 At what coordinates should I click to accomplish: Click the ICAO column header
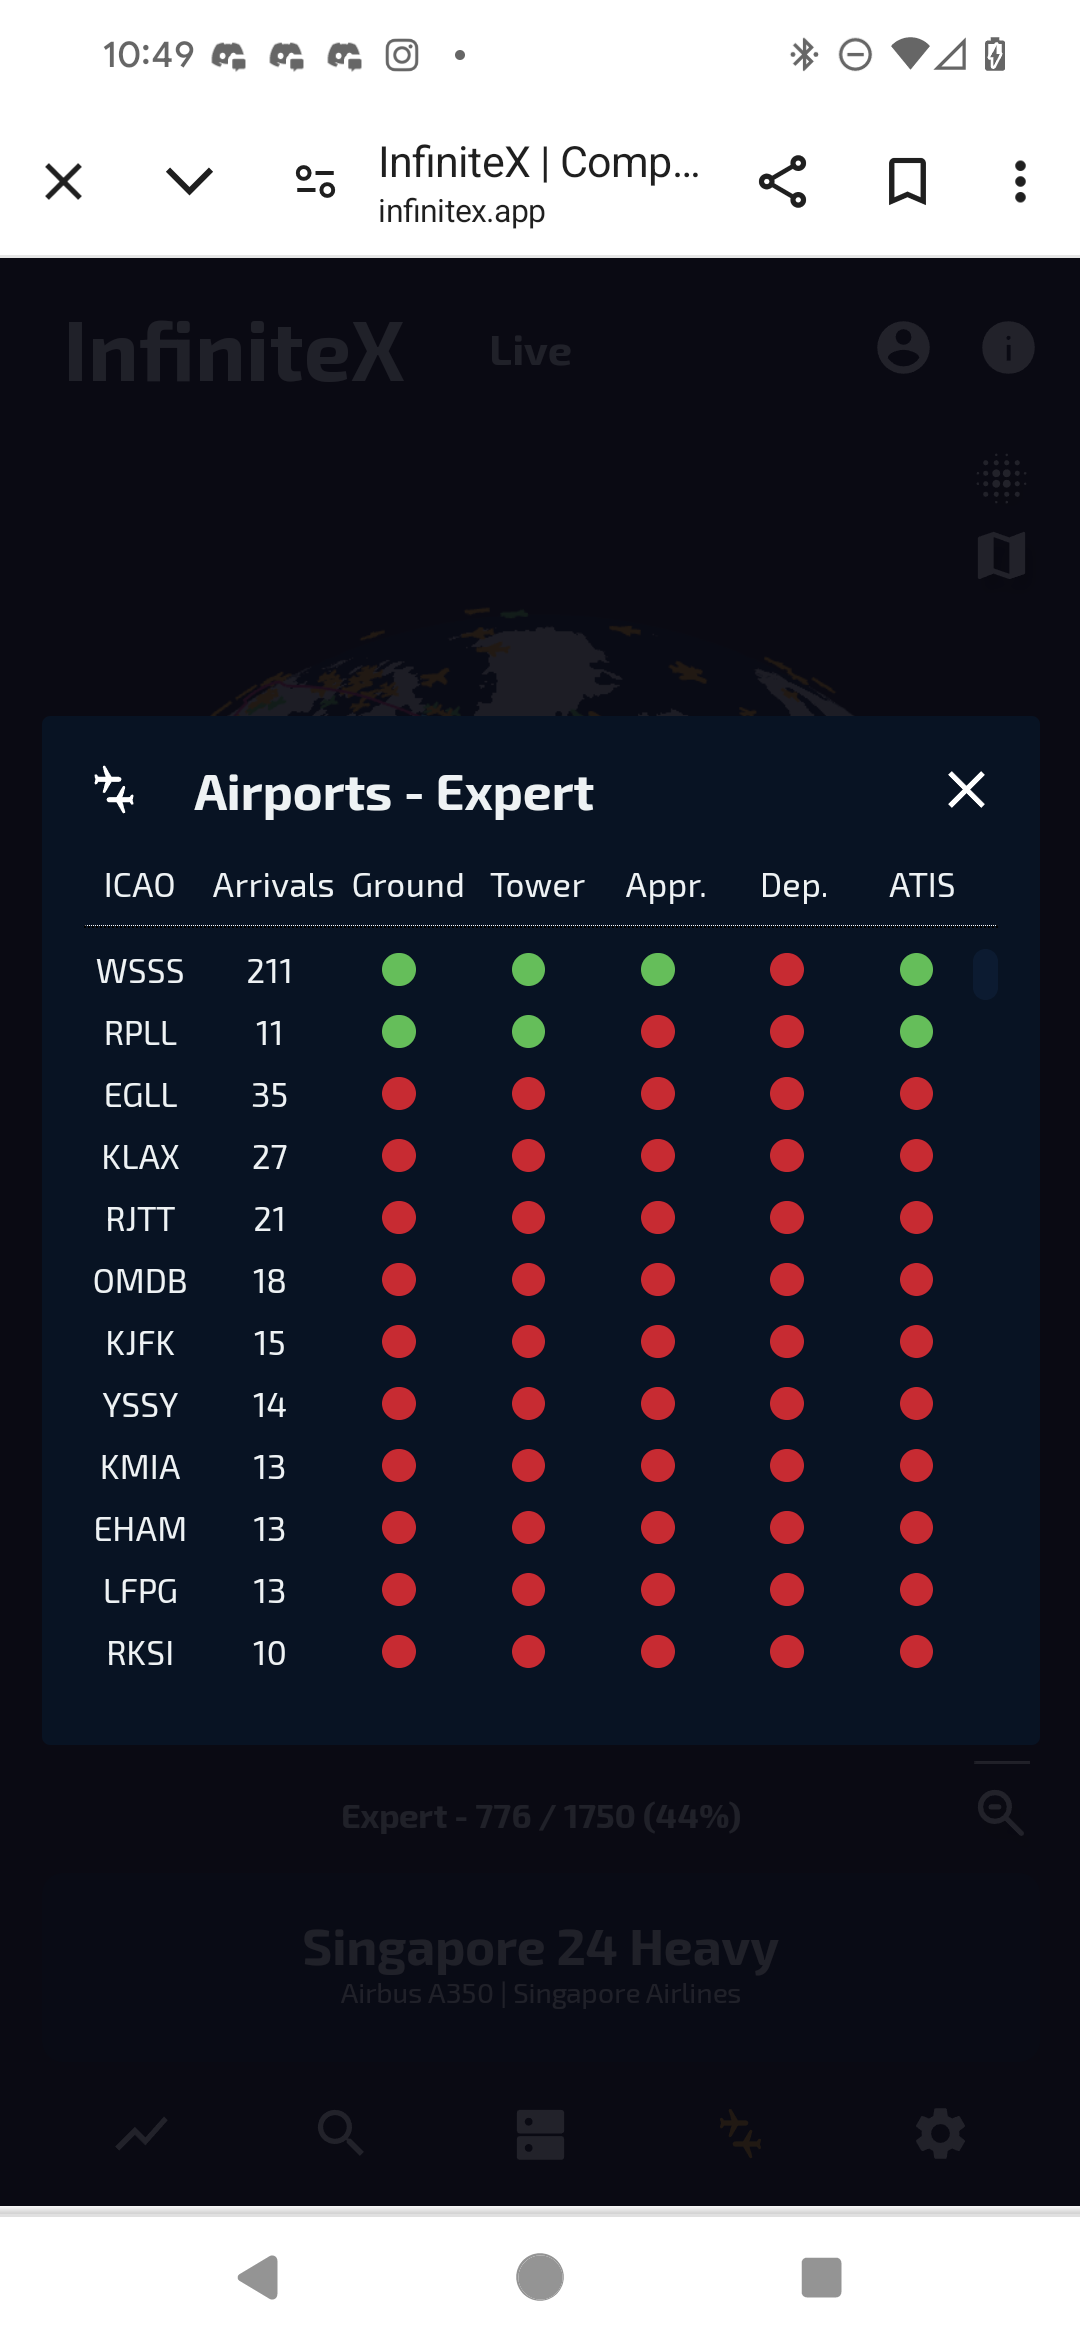140,886
